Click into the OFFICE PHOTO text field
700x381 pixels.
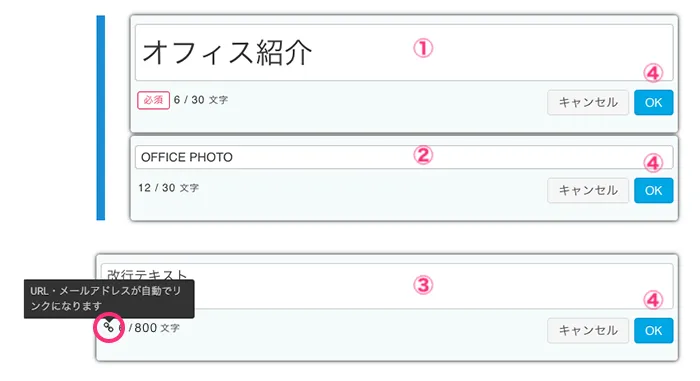click(x=404, y=157)
